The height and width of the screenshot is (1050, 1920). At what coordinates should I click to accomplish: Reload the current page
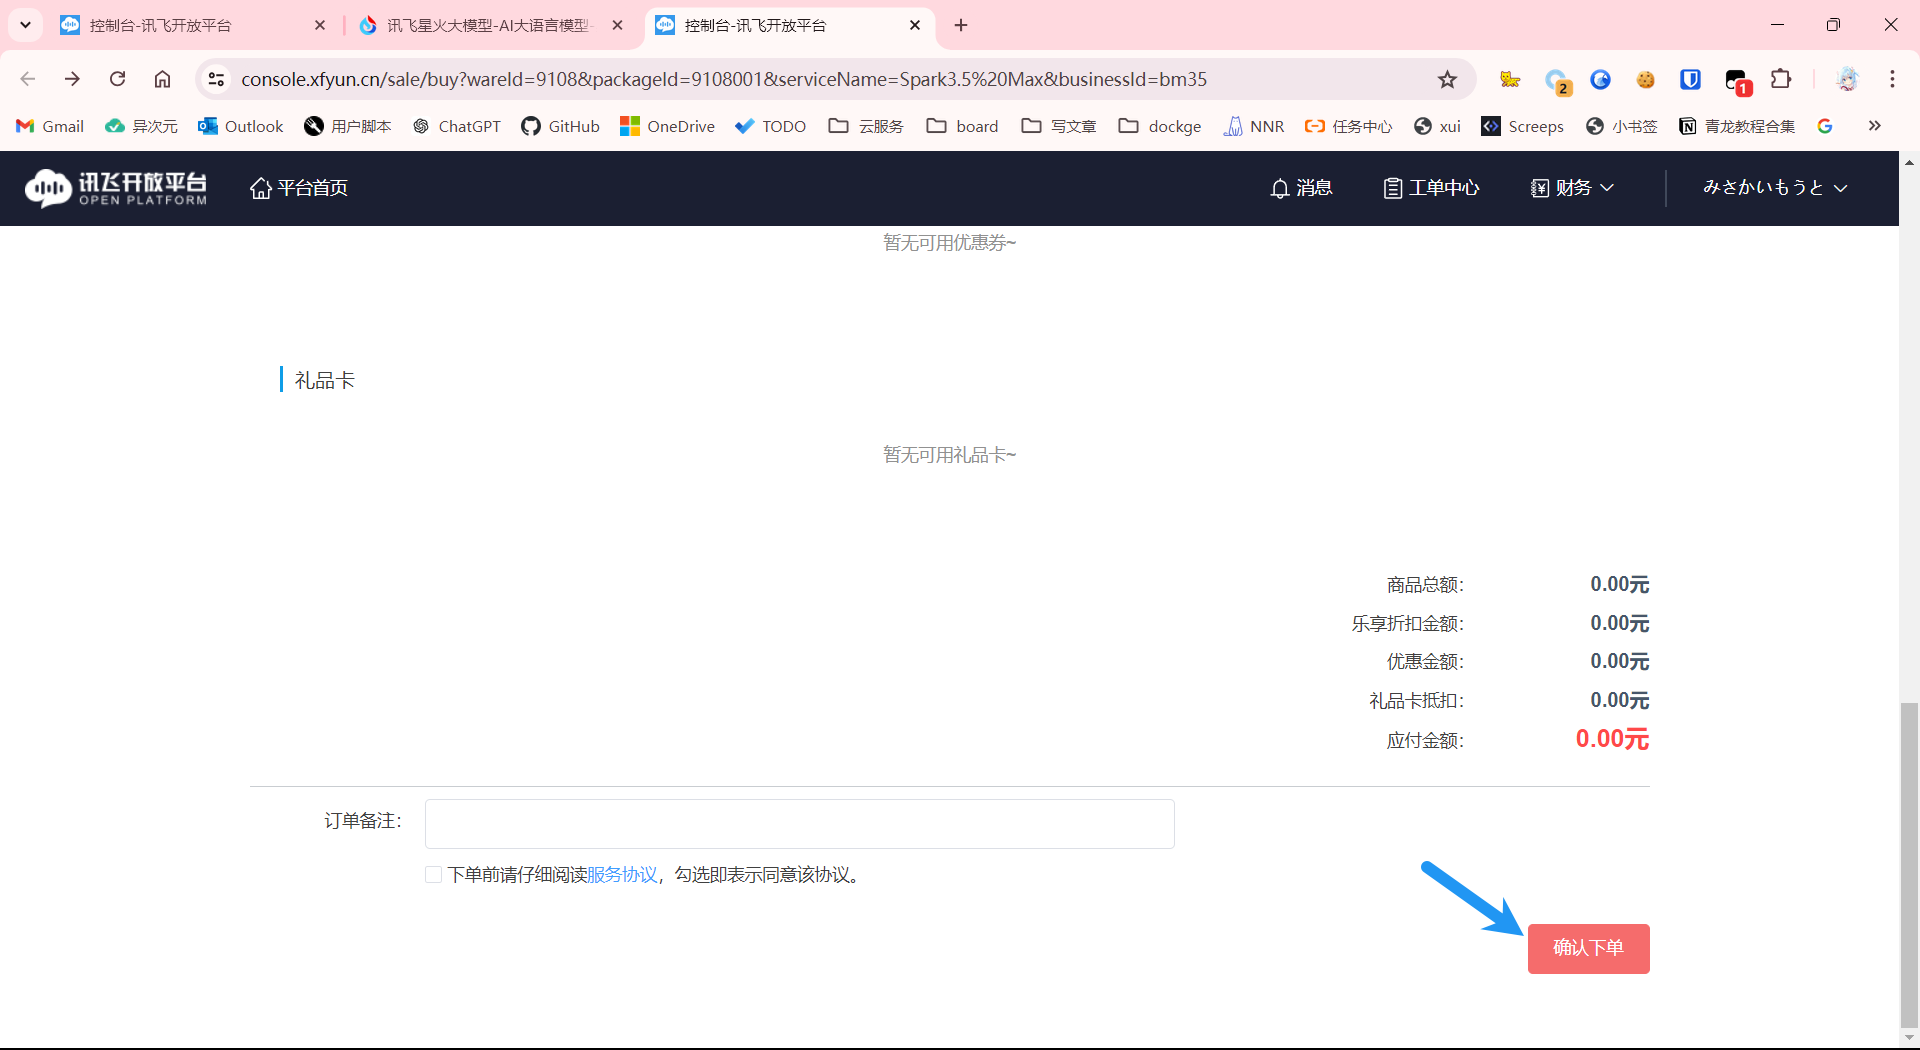click(x=118, y=79)
